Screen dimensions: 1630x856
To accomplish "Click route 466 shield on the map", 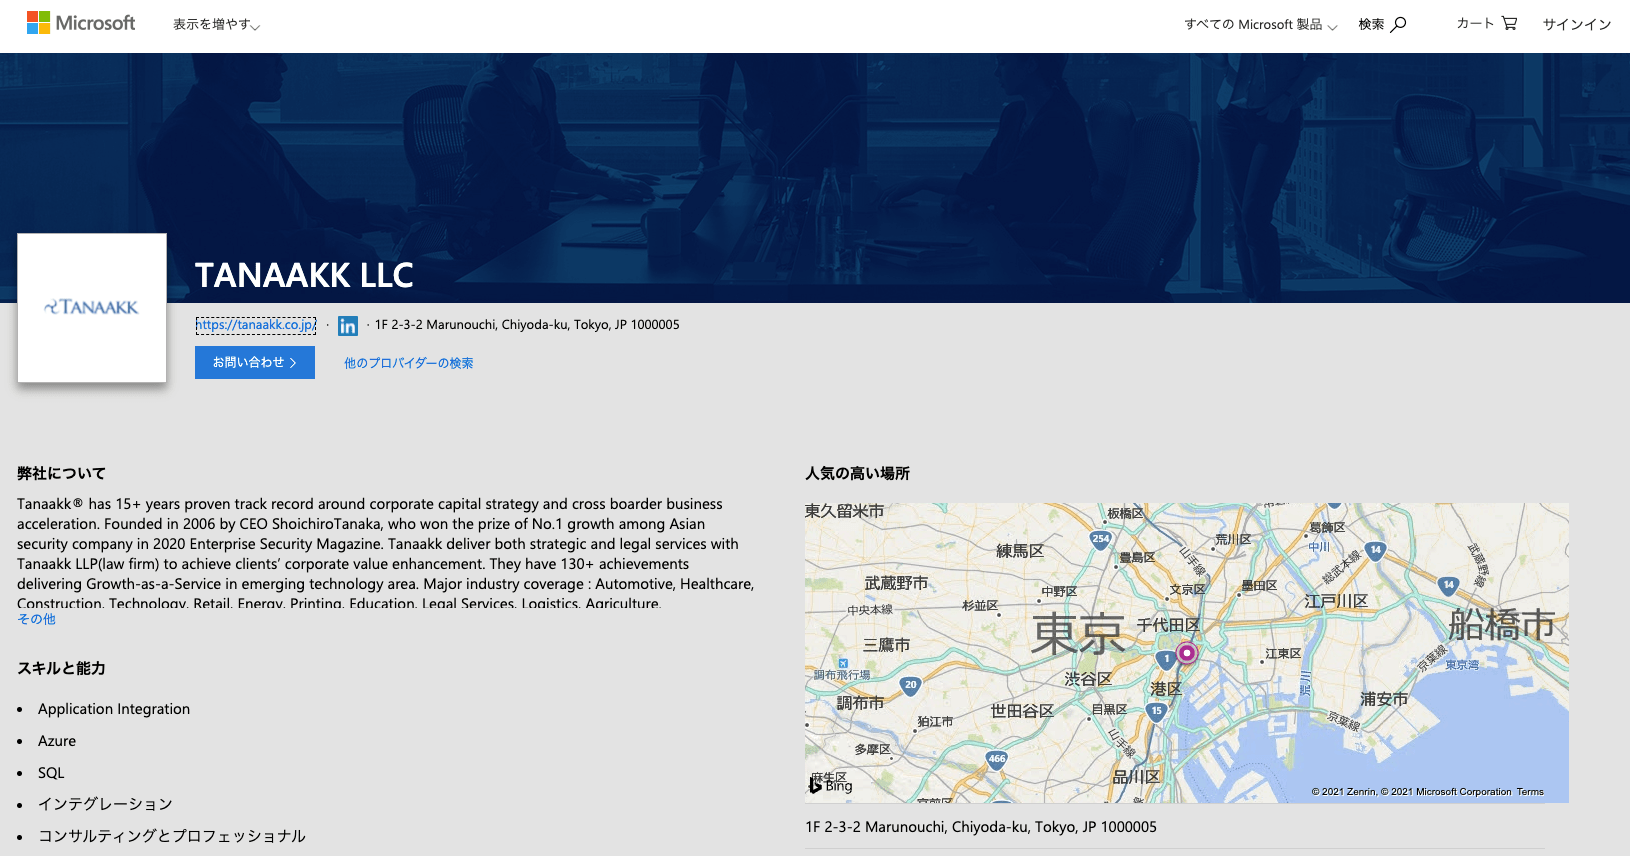I will pos(996,759).
